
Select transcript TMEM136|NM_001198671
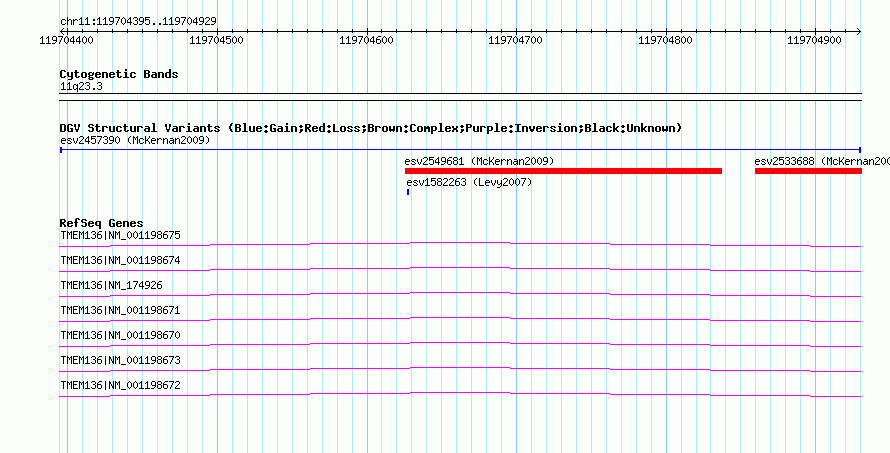(x=120, y=310)
